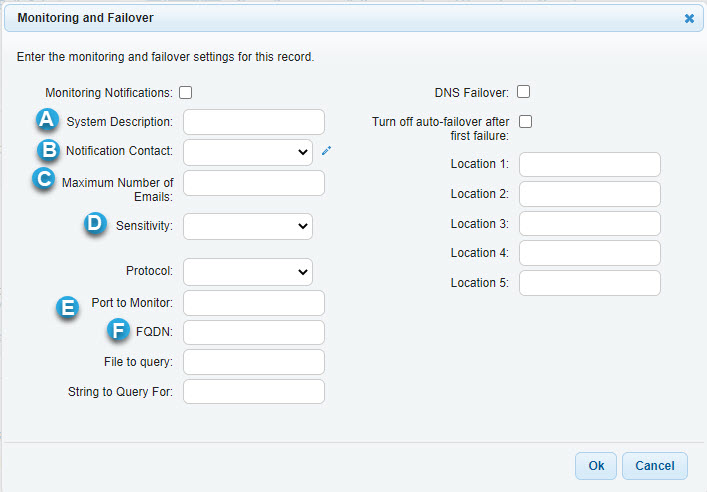
Task: Click the blue D marker badge
Action: click(95, 223)
